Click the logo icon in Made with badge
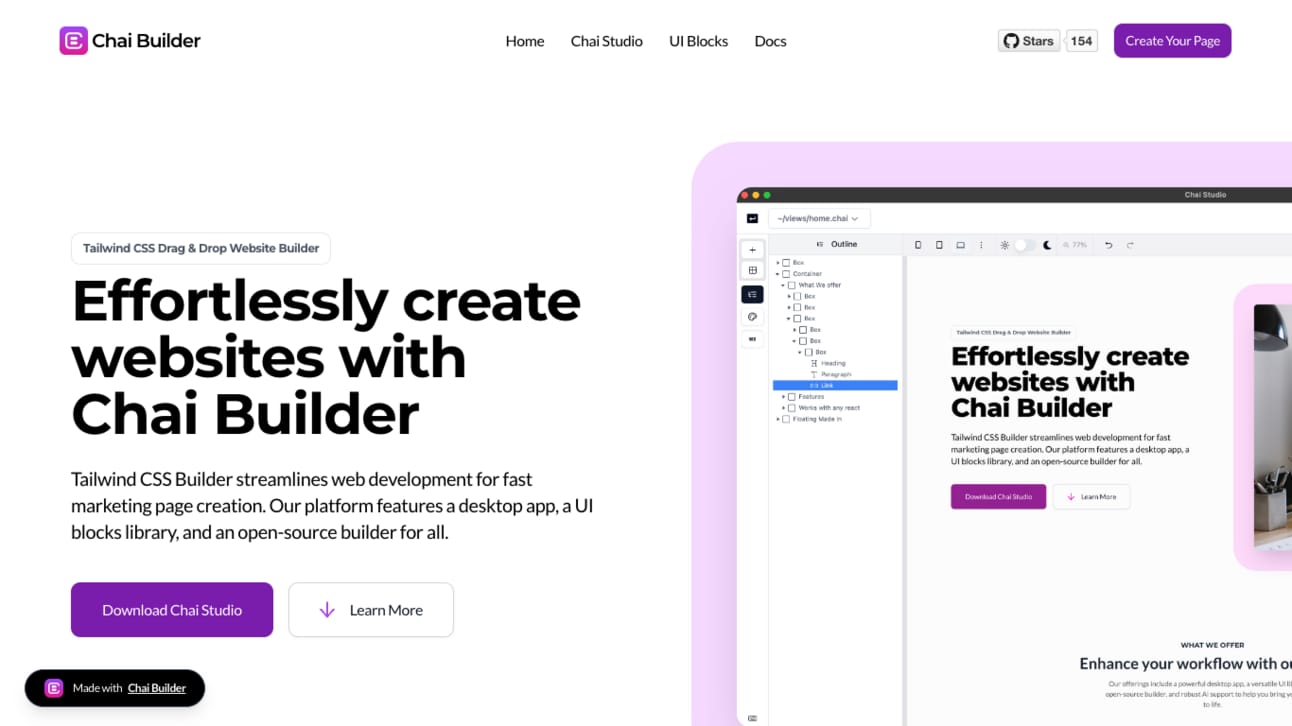Screen dimensions: 1292x726 pyautogui.click(x=54, y=688)
